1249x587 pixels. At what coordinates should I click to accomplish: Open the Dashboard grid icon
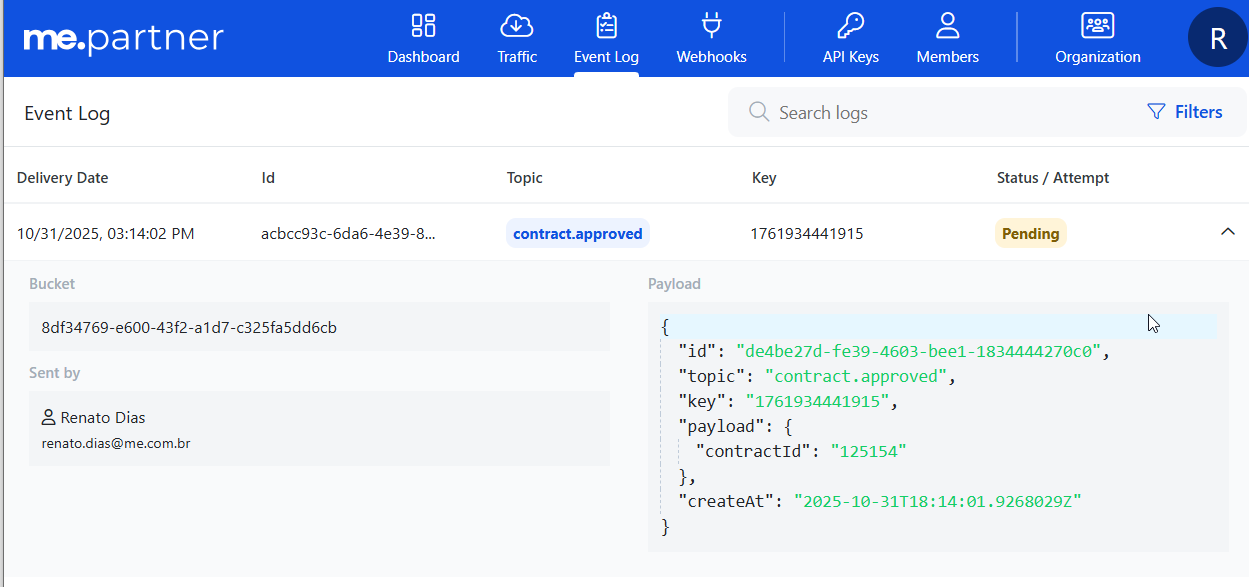click(x=423, y=26)
